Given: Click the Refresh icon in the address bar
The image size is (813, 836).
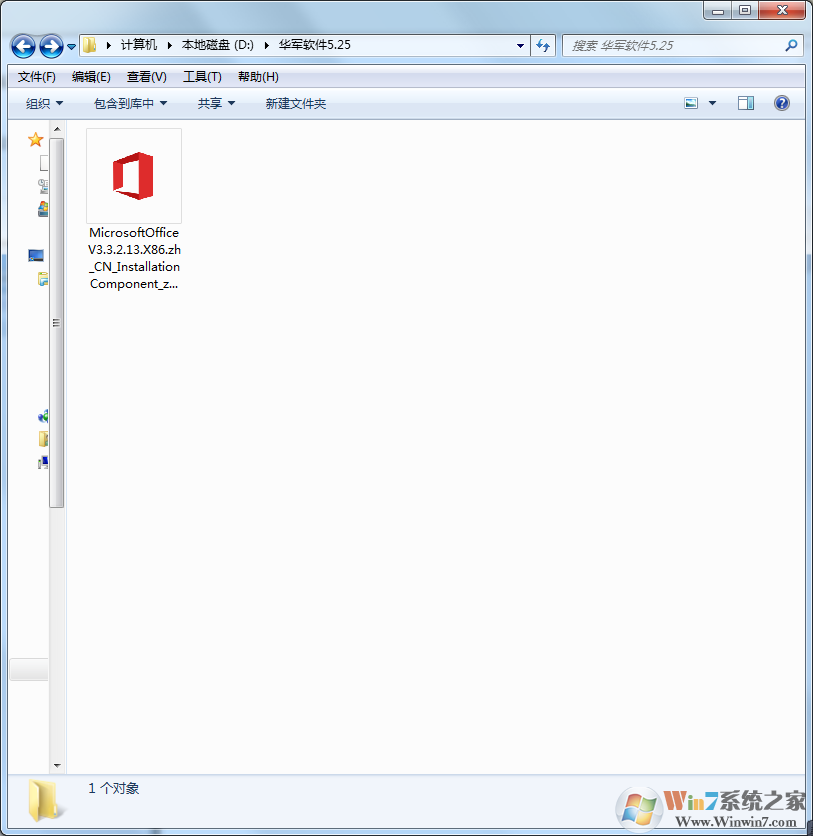Looking at the screenshot, I should 542,45.
